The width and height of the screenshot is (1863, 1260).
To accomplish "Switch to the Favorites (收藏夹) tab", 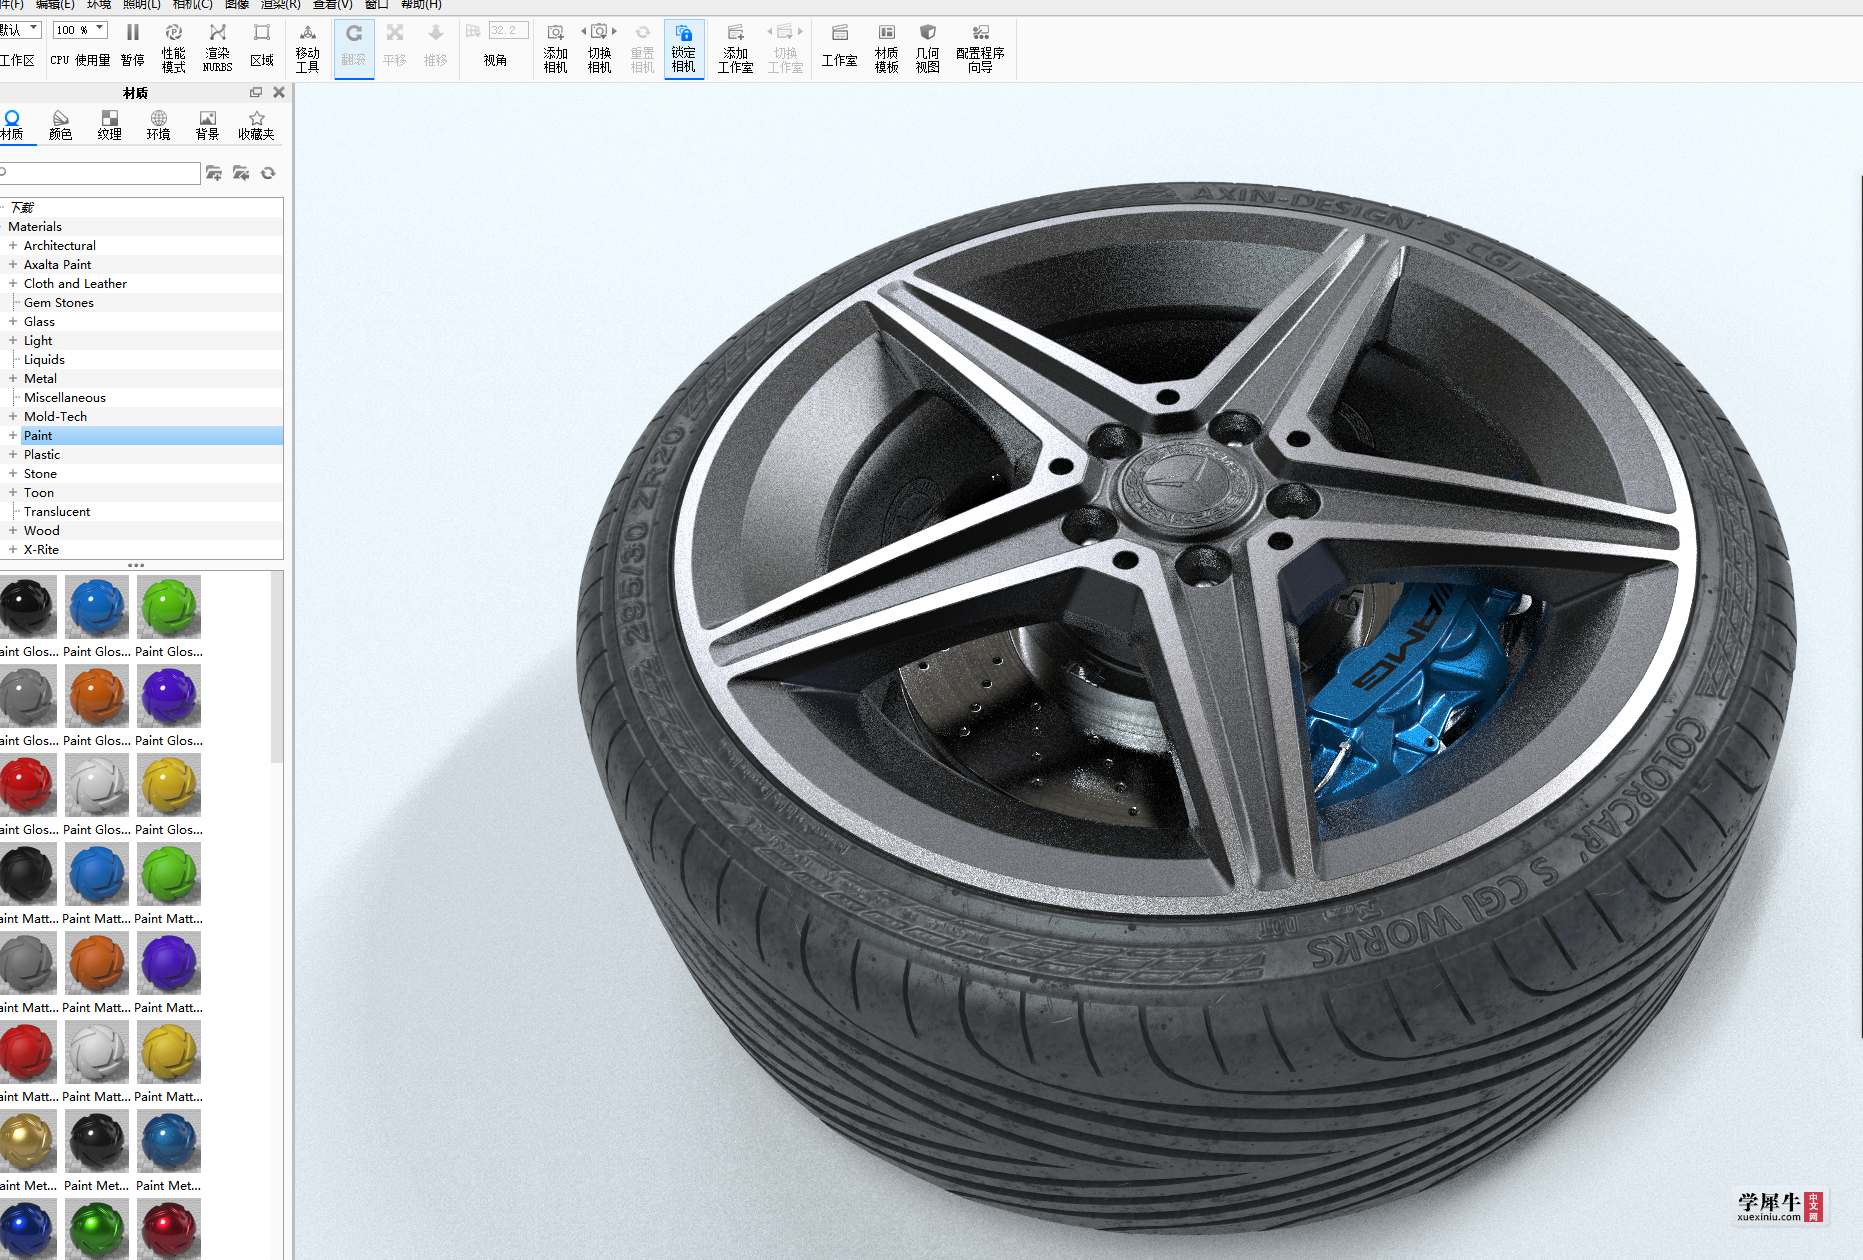I will (x=256, y=125).
